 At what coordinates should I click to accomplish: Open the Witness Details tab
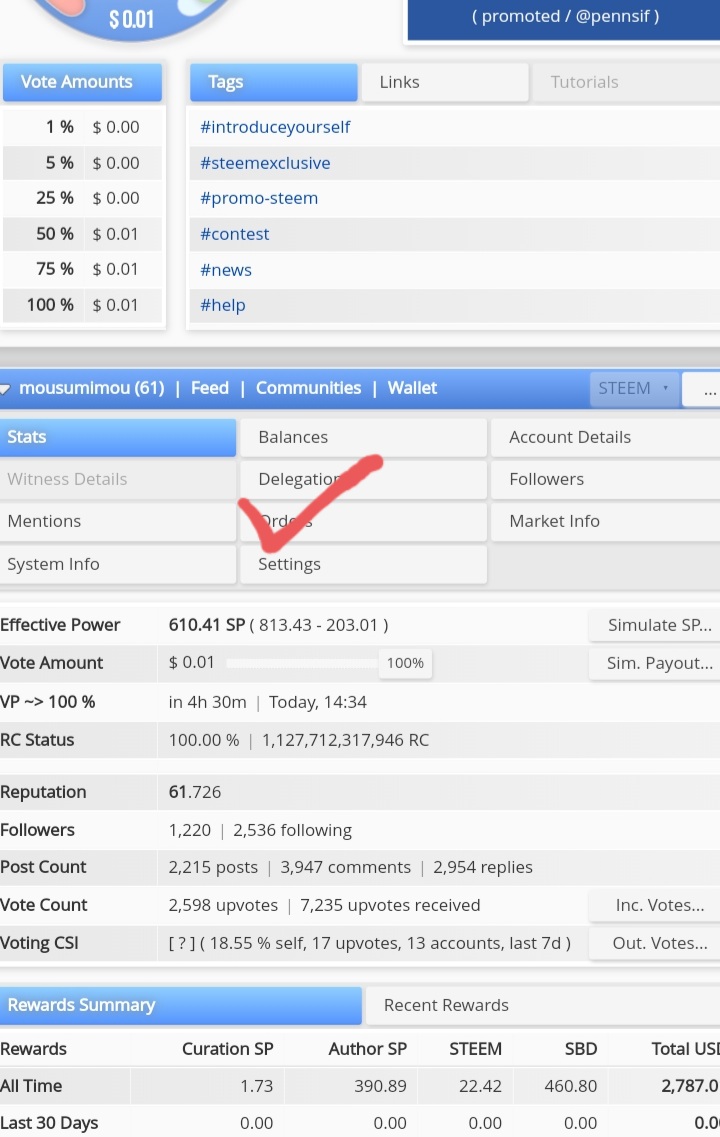click(x=117, y=479)
